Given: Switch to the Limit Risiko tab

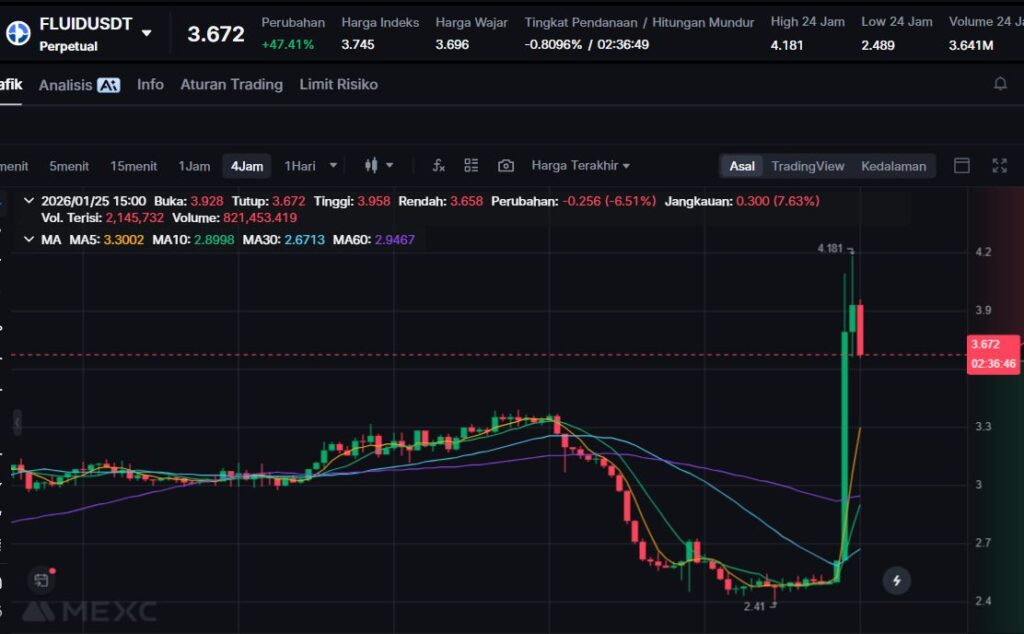Looking at the screenshot, I should pos(338,85).
